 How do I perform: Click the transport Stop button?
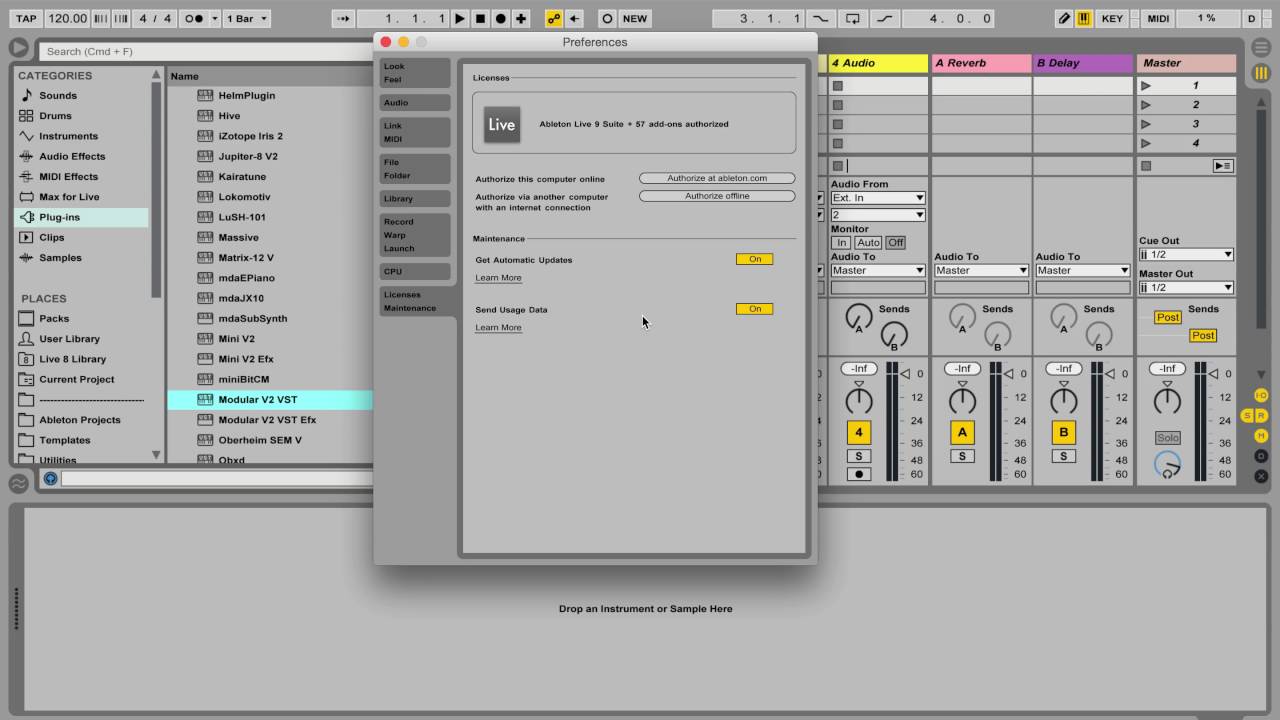point(480,18)
